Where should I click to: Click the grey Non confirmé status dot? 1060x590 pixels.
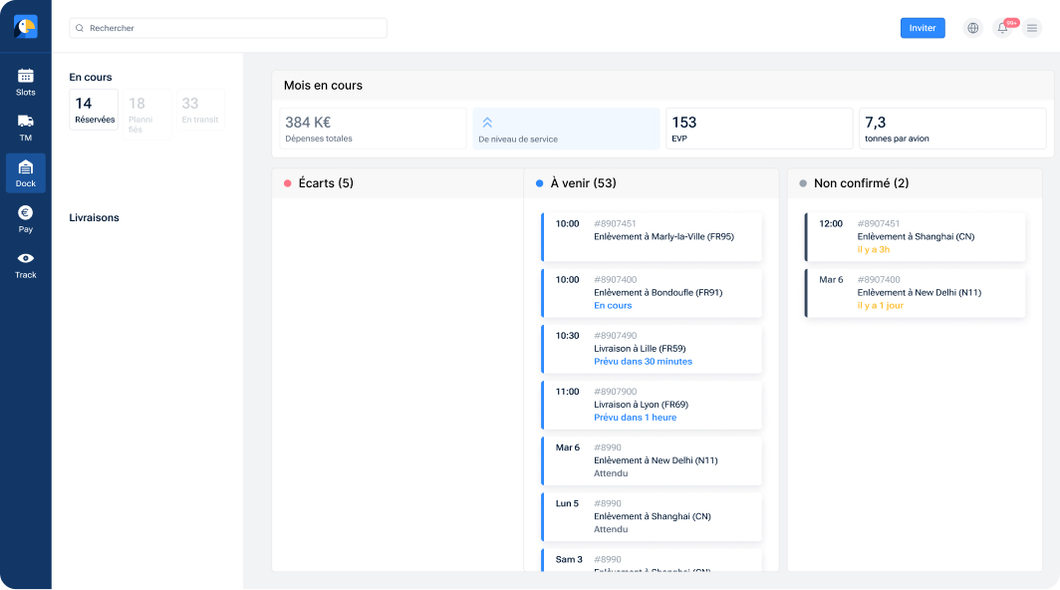[803, 183]
